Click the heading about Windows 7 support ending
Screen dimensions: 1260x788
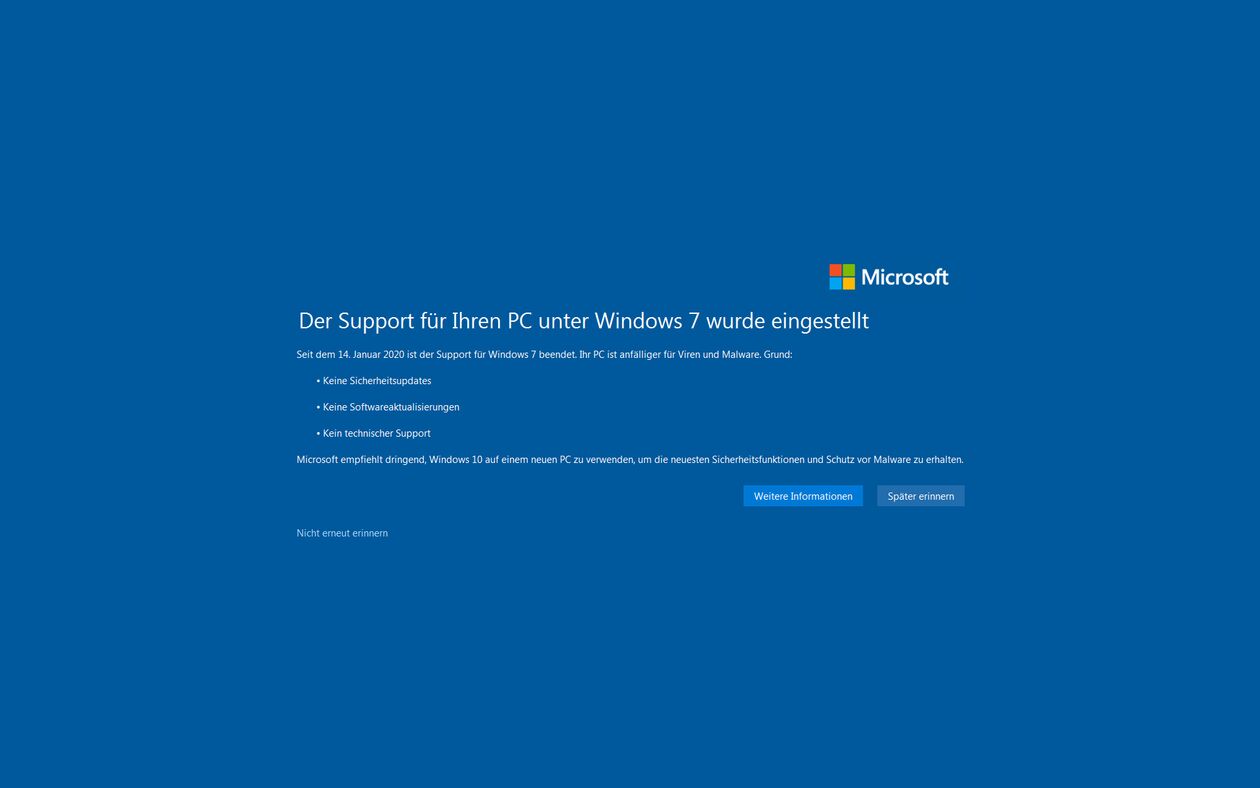tap(584, 321)
